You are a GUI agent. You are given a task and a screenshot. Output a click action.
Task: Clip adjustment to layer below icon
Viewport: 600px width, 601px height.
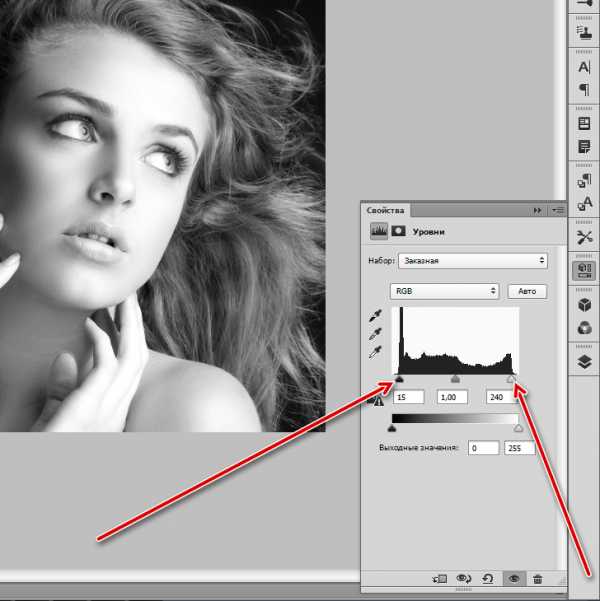coord(440,578)
